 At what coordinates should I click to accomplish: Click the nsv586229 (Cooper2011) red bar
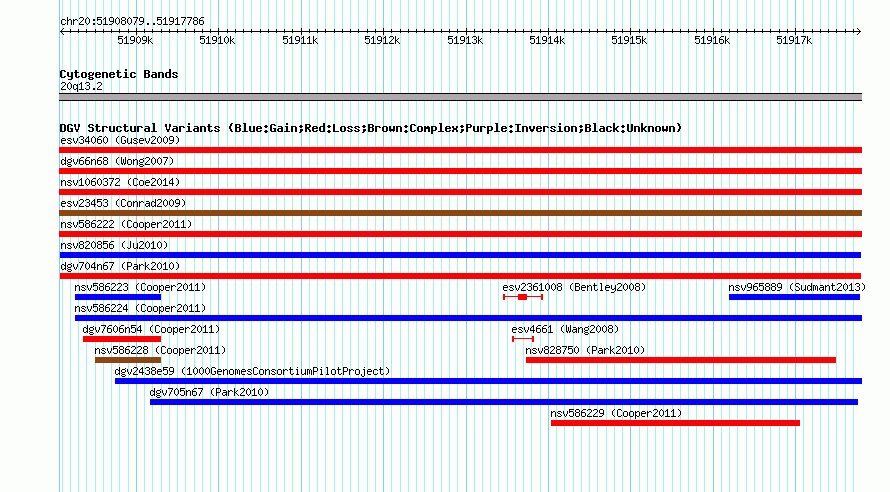[x=675, y=423]
